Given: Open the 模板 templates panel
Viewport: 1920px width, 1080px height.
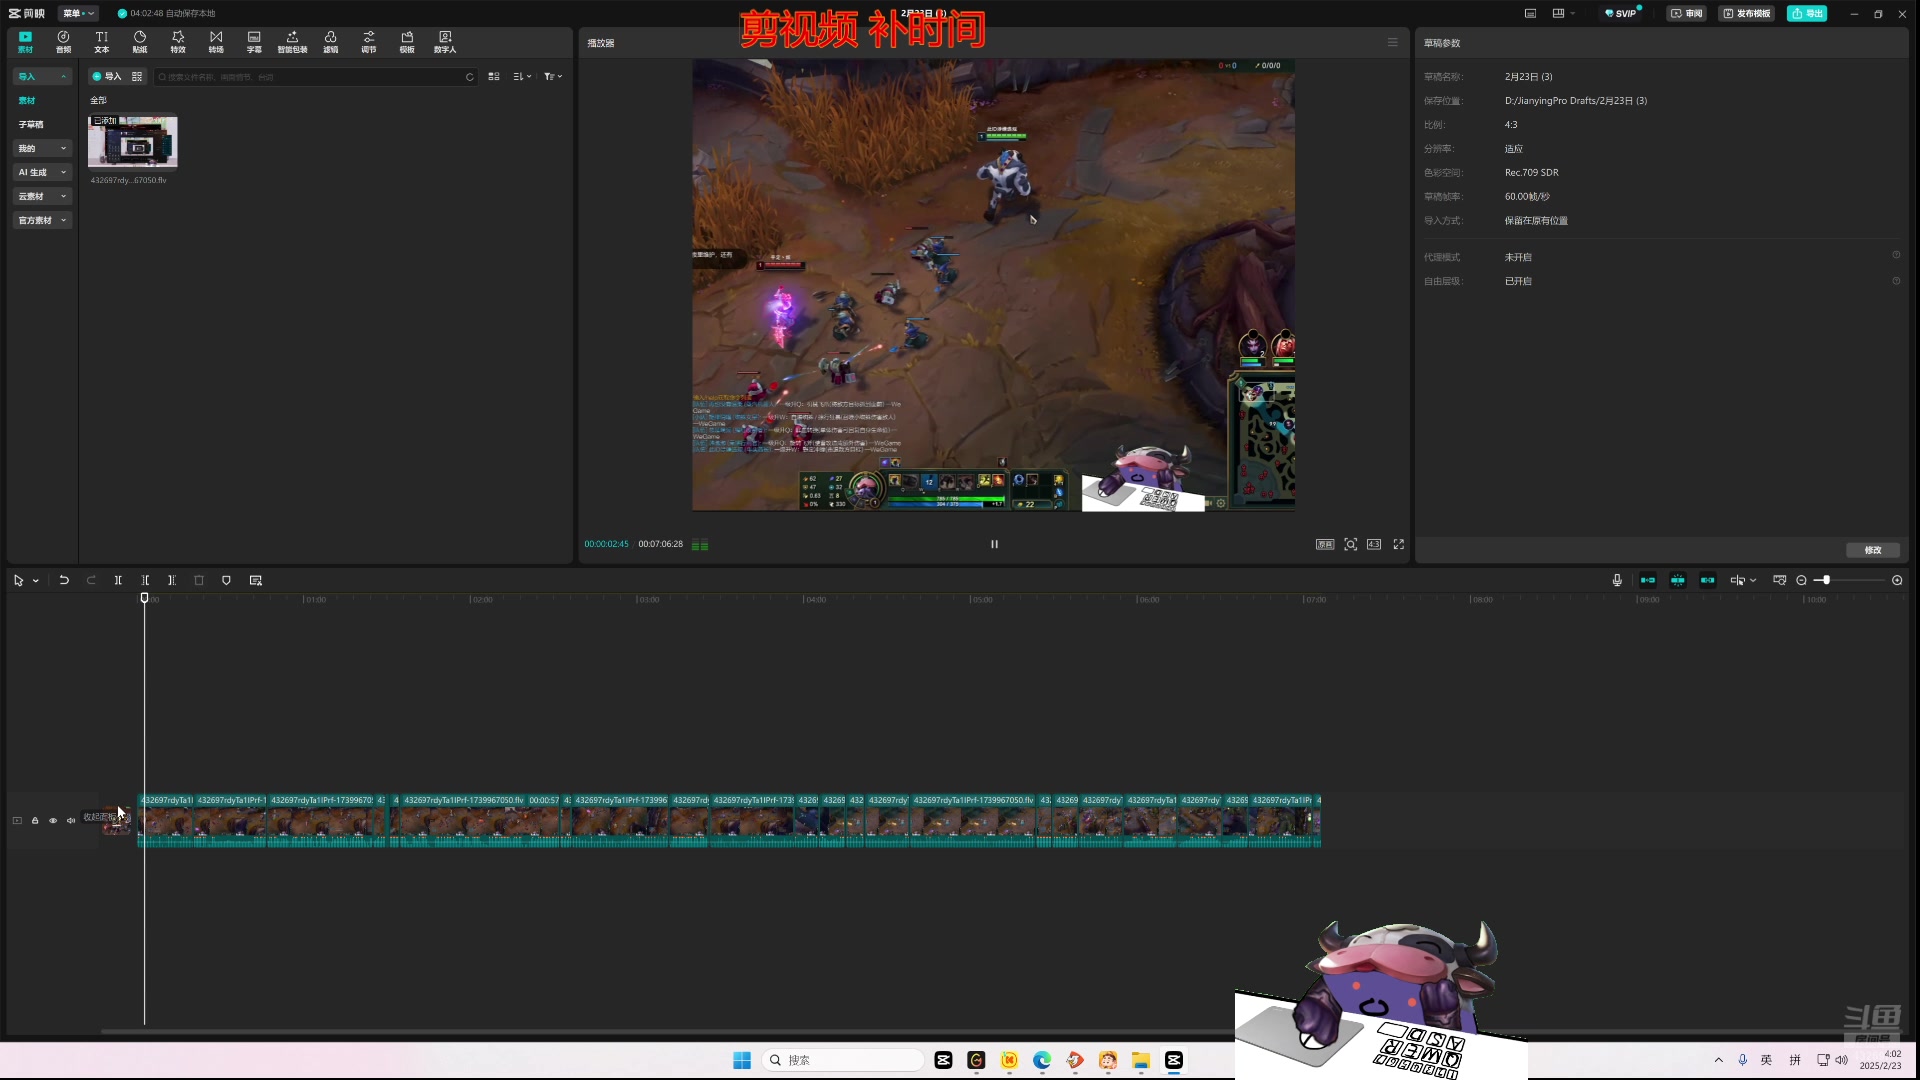Looking at the screenshot, I should coord(407,41).
